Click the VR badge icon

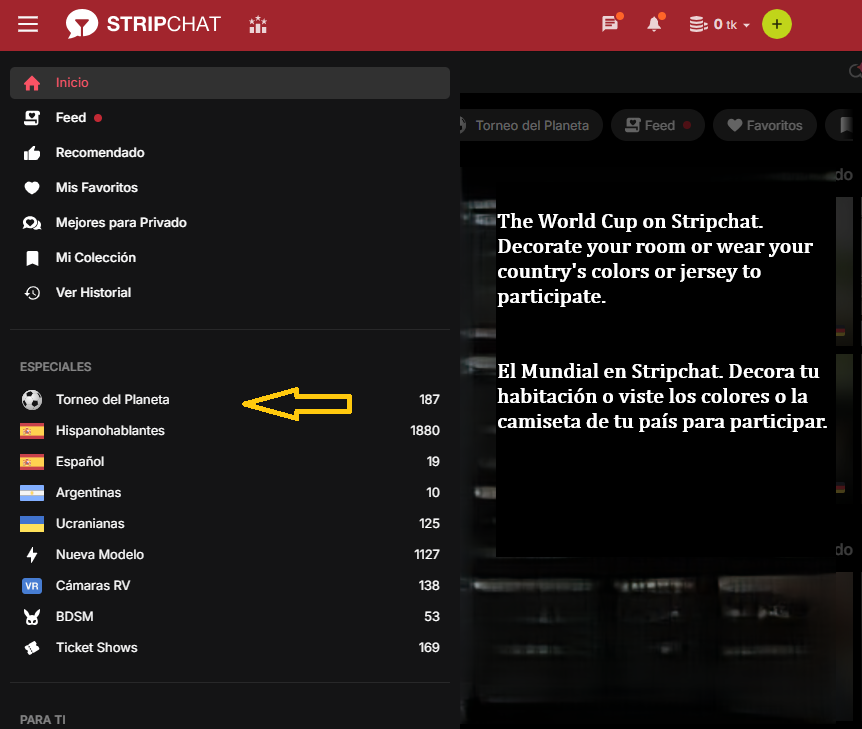[x=32, y=586]
